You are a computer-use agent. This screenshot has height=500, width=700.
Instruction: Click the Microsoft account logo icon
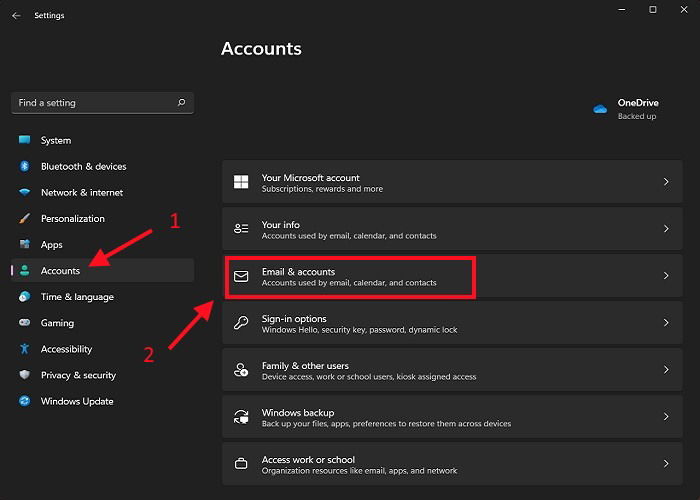pyautogui.click(x=241, y=182)
